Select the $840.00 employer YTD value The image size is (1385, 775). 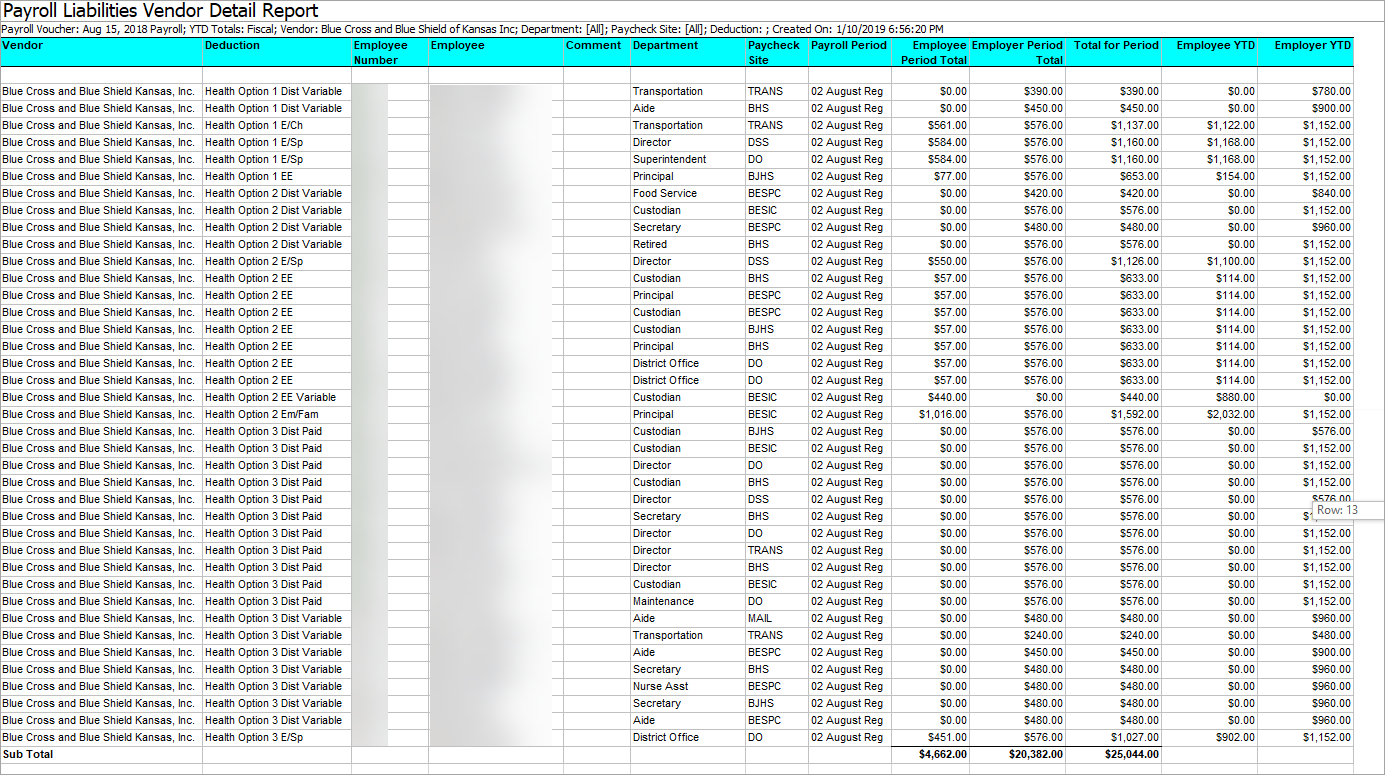tap(1331, 194)
